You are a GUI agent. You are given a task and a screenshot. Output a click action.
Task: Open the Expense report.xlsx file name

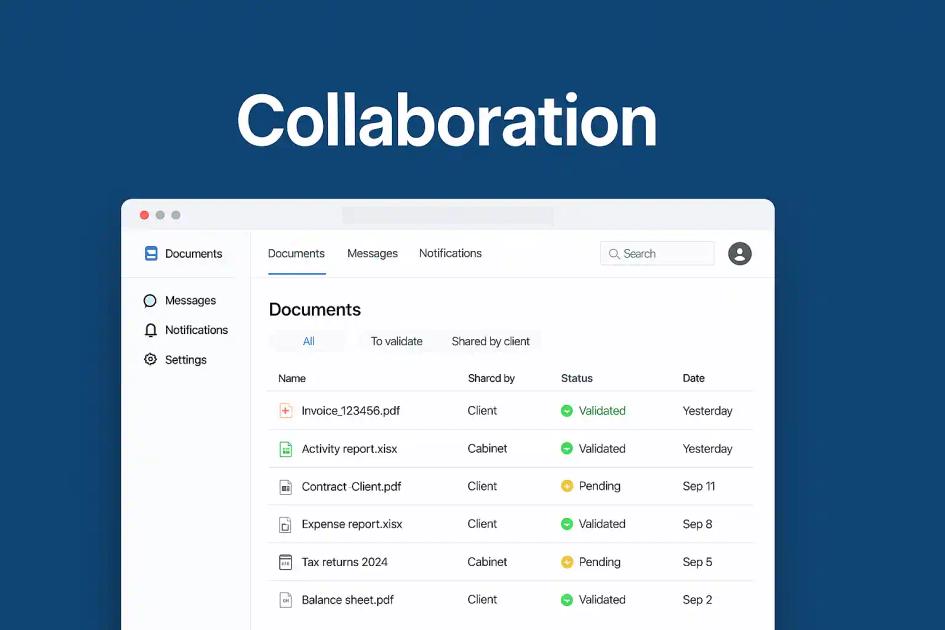[x=352, y=524]
